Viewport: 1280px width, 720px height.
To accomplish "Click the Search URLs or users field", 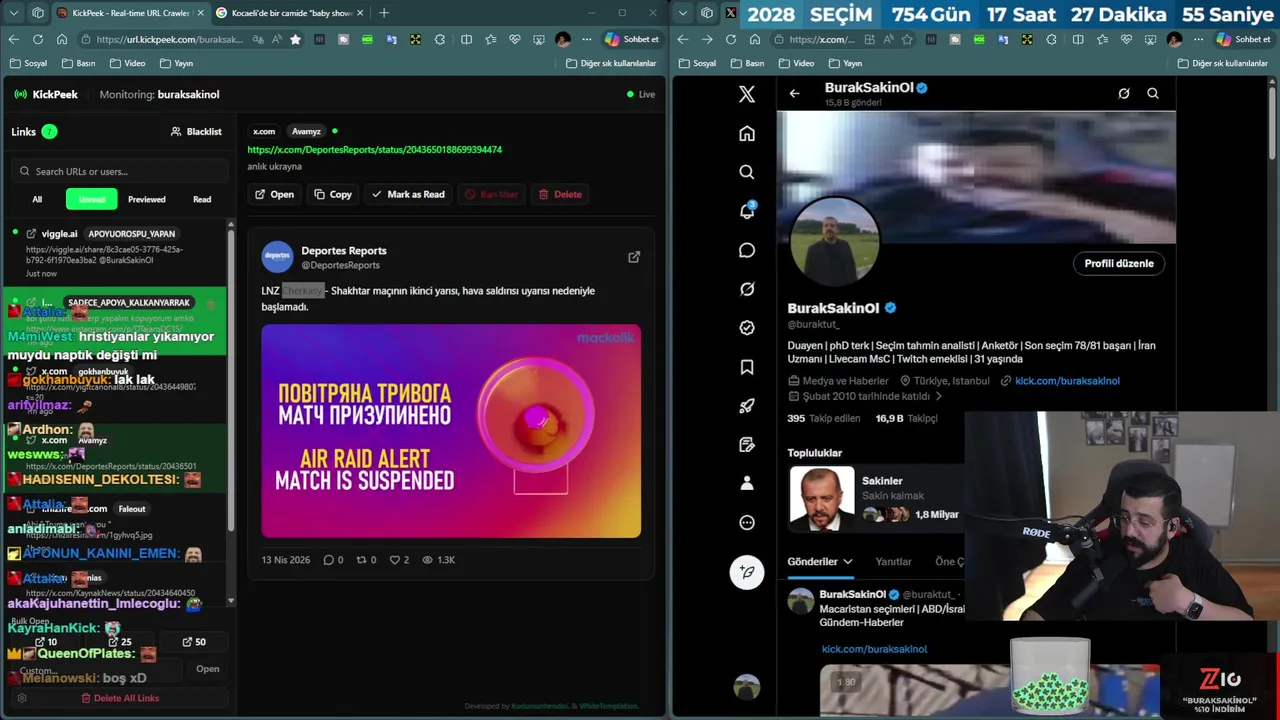I will pyautogui.click(x=119, y=171).
